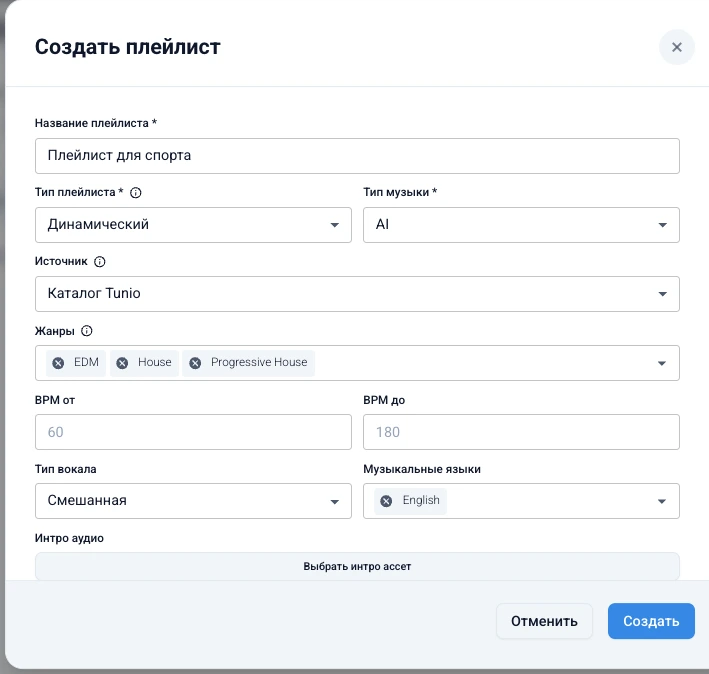Open the Тип вокала dropdown

[193, 501]
